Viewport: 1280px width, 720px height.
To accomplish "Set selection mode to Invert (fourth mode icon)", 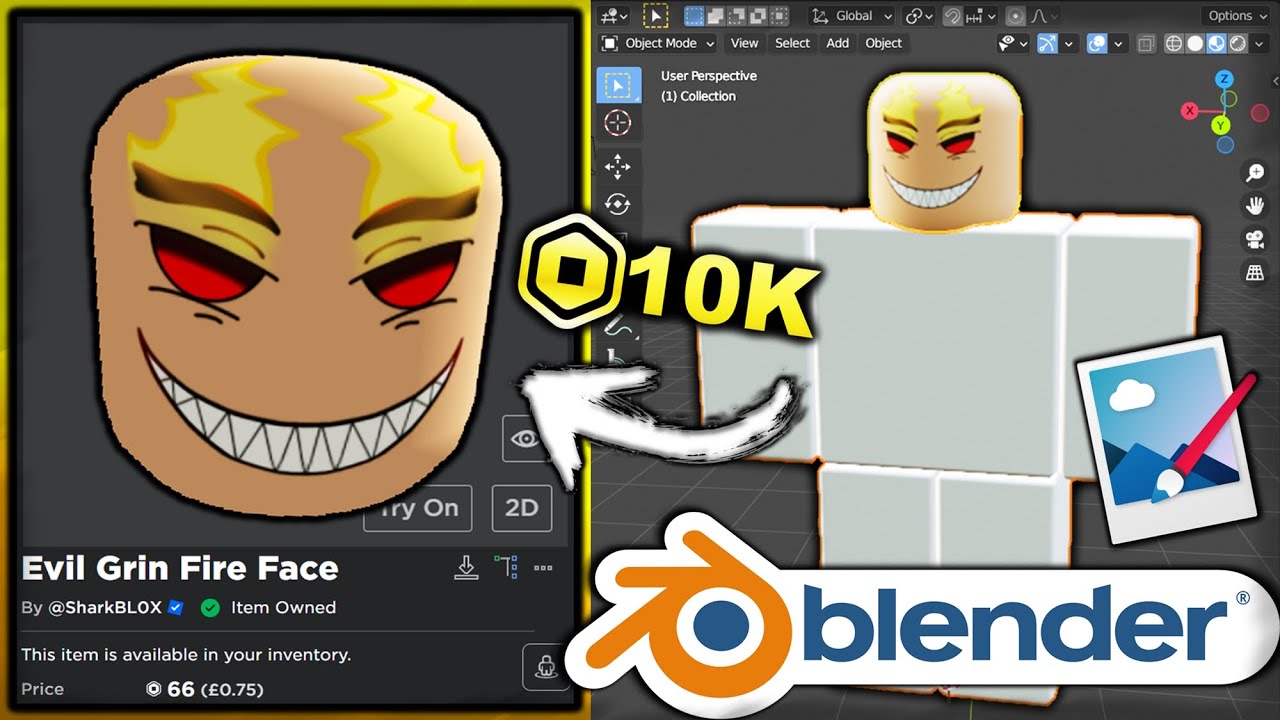I will coord(758,16).
